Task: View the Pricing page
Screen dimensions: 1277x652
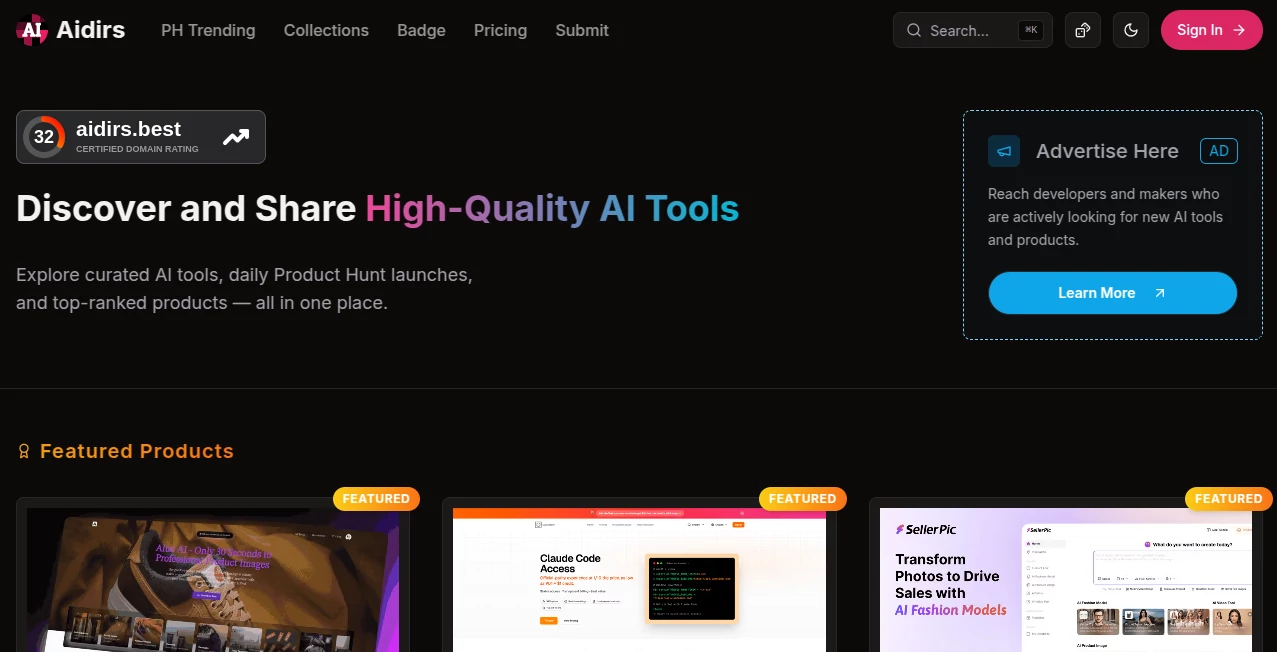Action: [x=500, y=31]
